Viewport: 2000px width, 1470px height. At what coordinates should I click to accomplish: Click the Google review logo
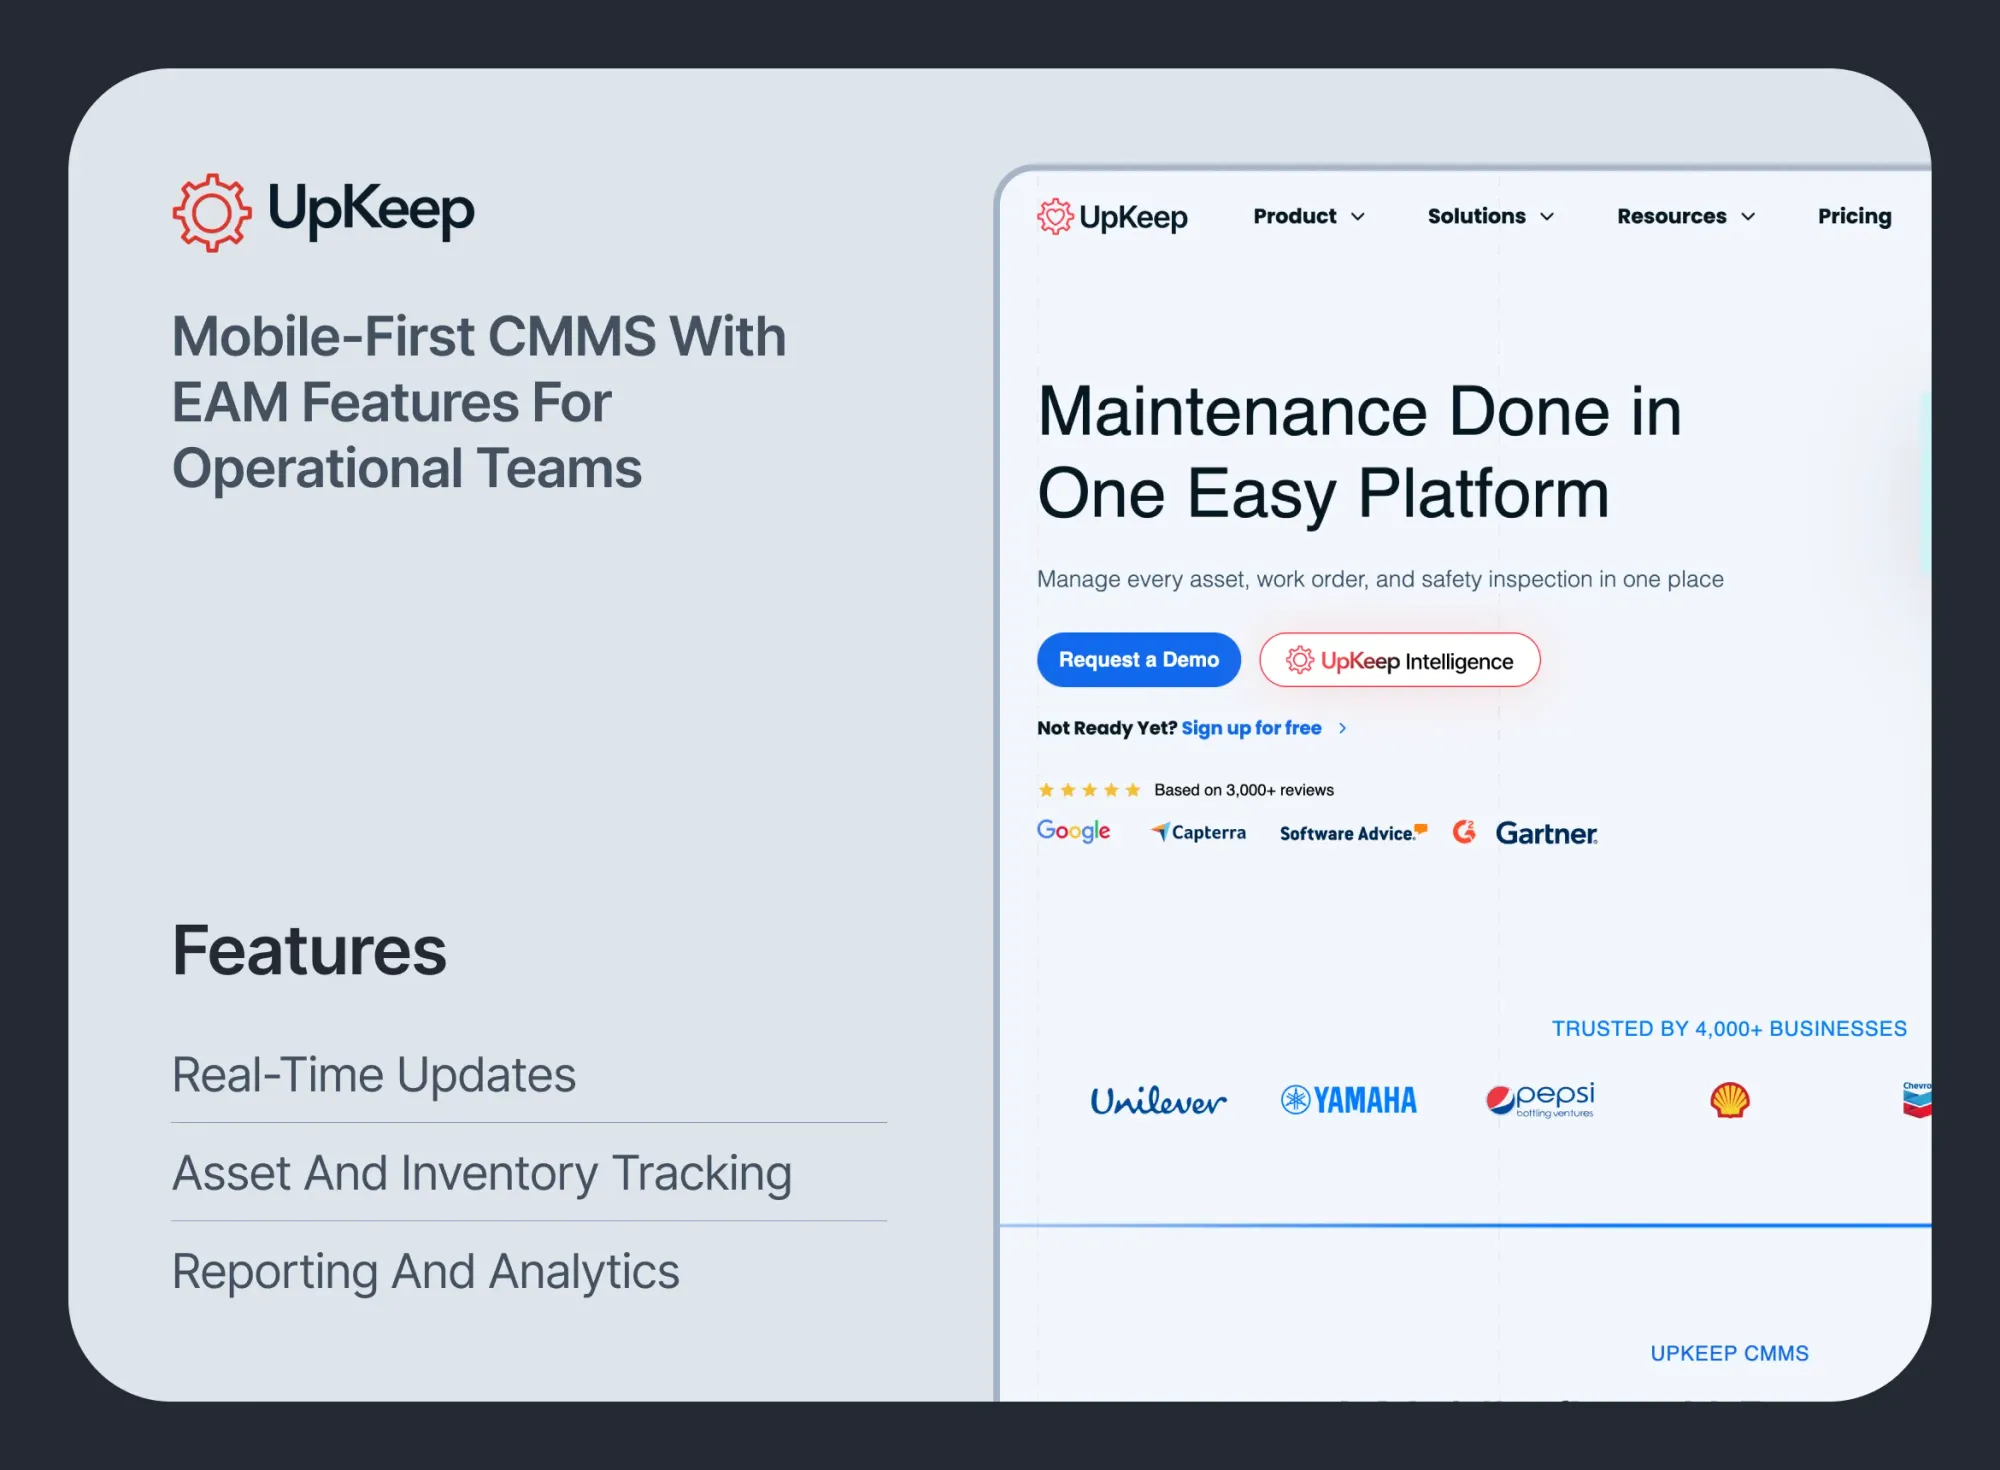point(1073,831)
